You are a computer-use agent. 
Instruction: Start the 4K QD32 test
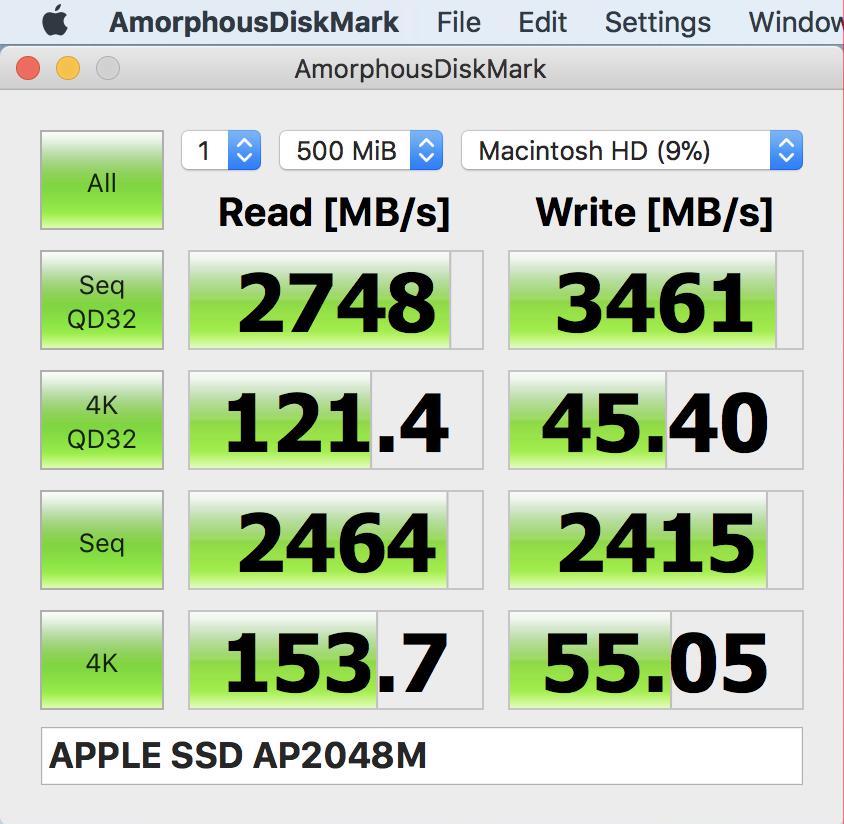(102, 420)
